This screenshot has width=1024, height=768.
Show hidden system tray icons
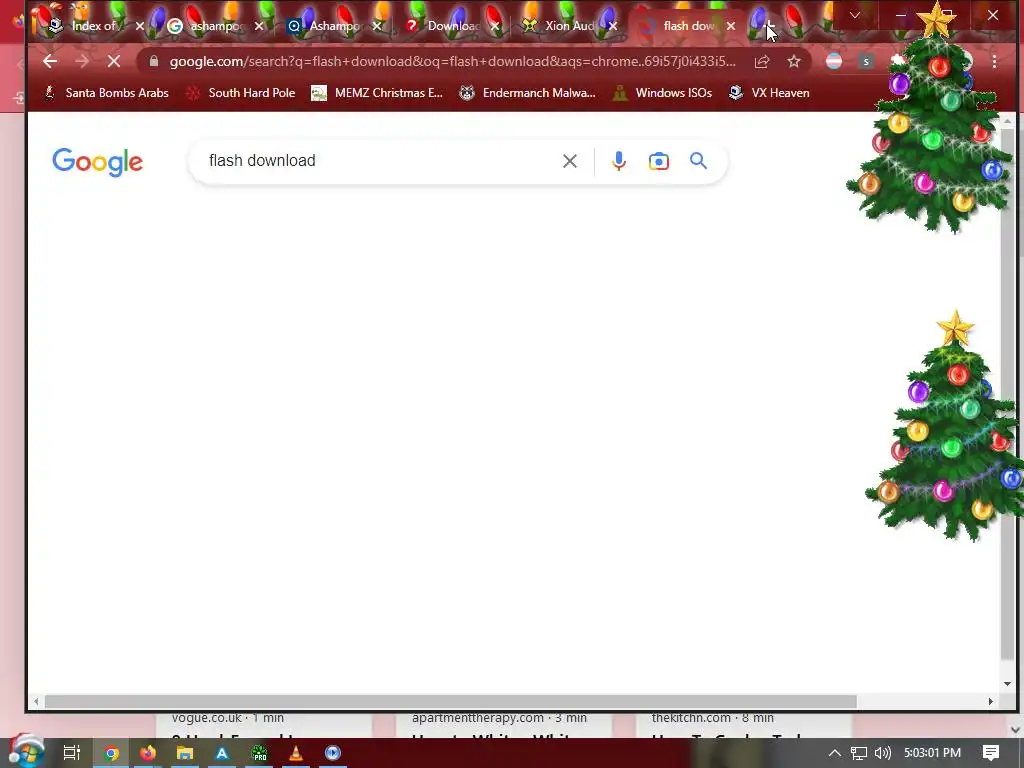coord(834,753)
